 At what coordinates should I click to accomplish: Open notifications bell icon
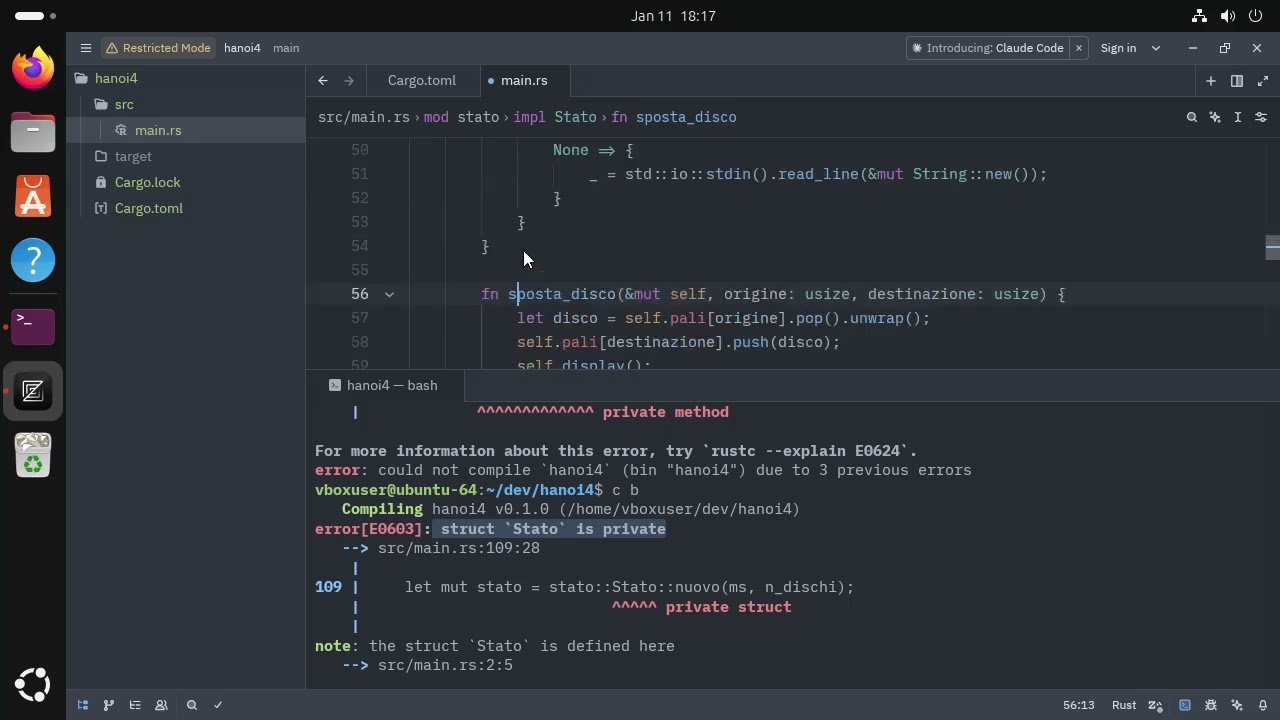coord(1263,705)
